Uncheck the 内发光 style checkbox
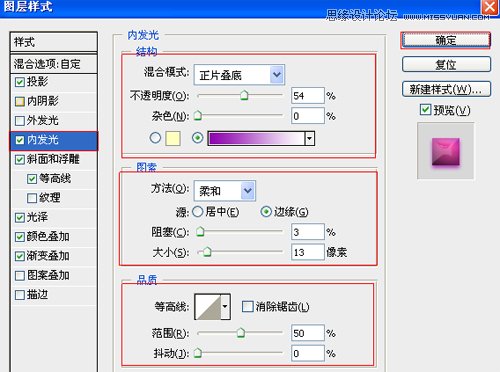This screenshot has height=372, width=500. click(20, 140)
